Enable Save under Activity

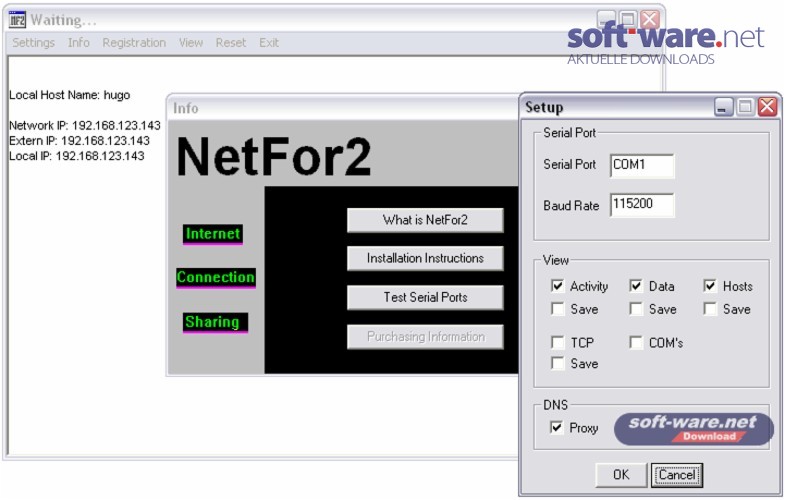(557, 309)
